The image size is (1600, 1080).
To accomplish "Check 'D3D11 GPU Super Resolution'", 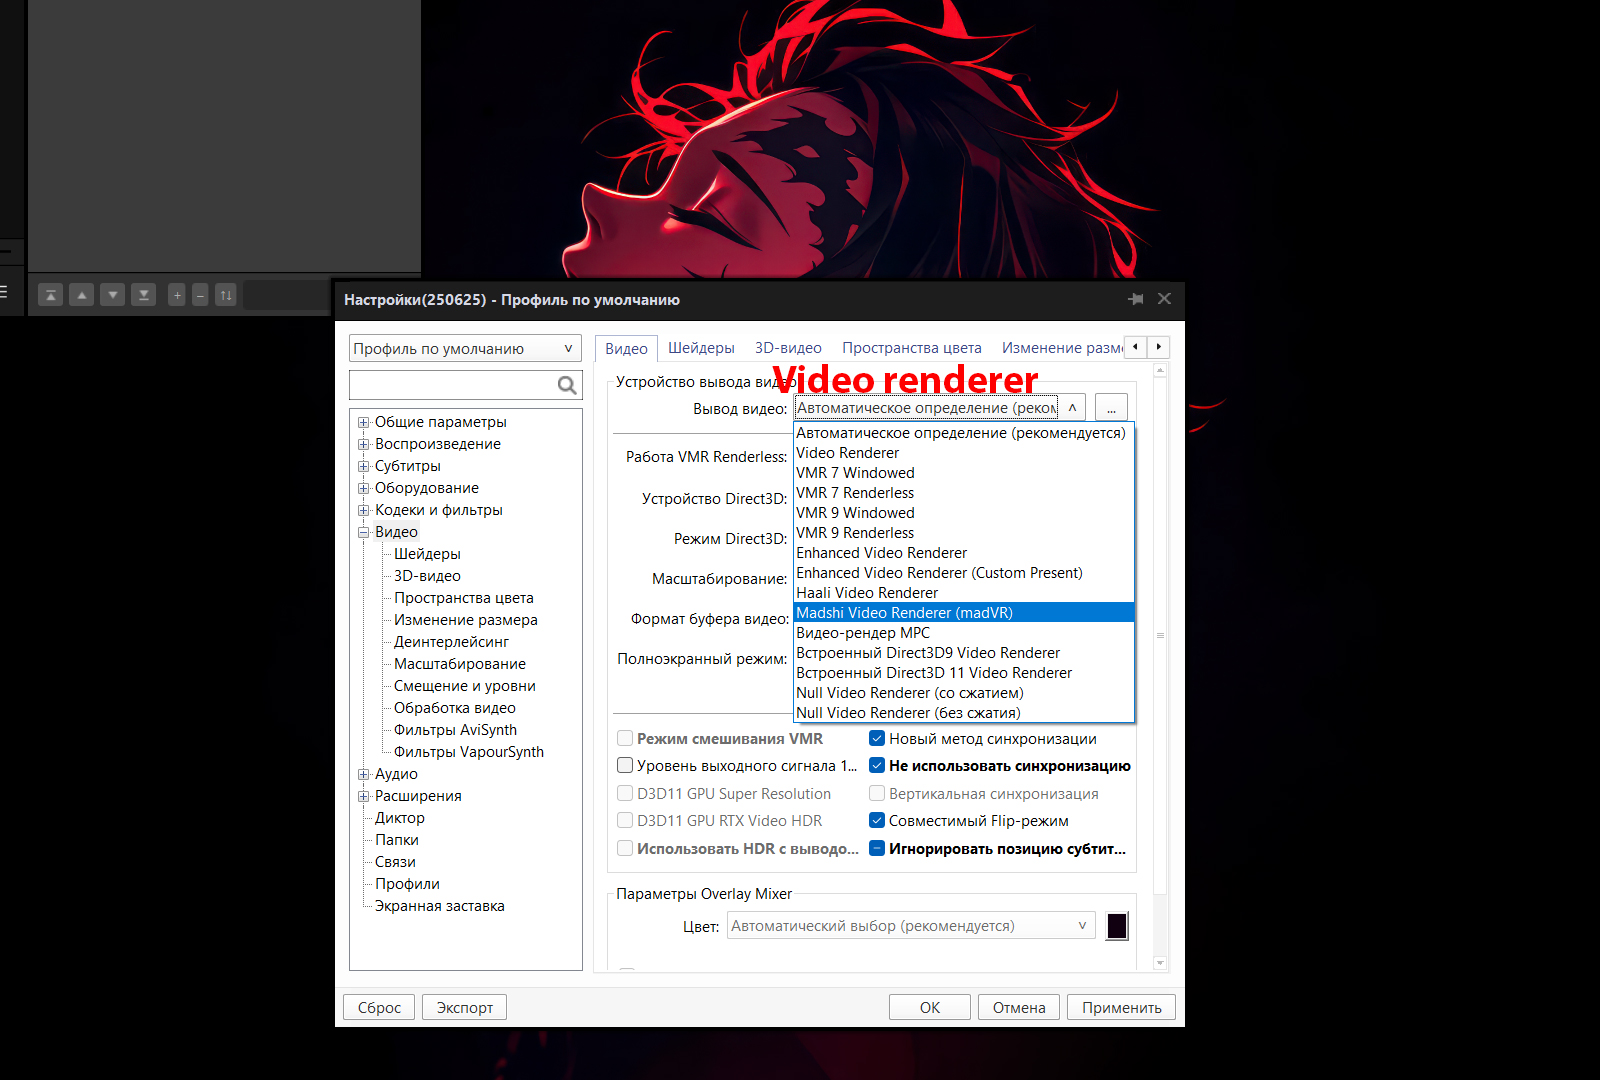I will [x=625, y=794].
